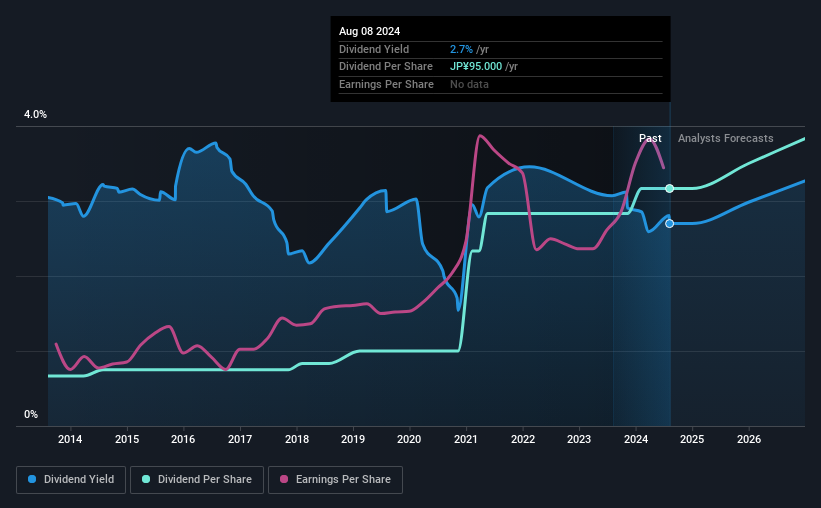Click the 0% y-axis label
The height and width of the screenshot is (508, 821).
[31, 414]
